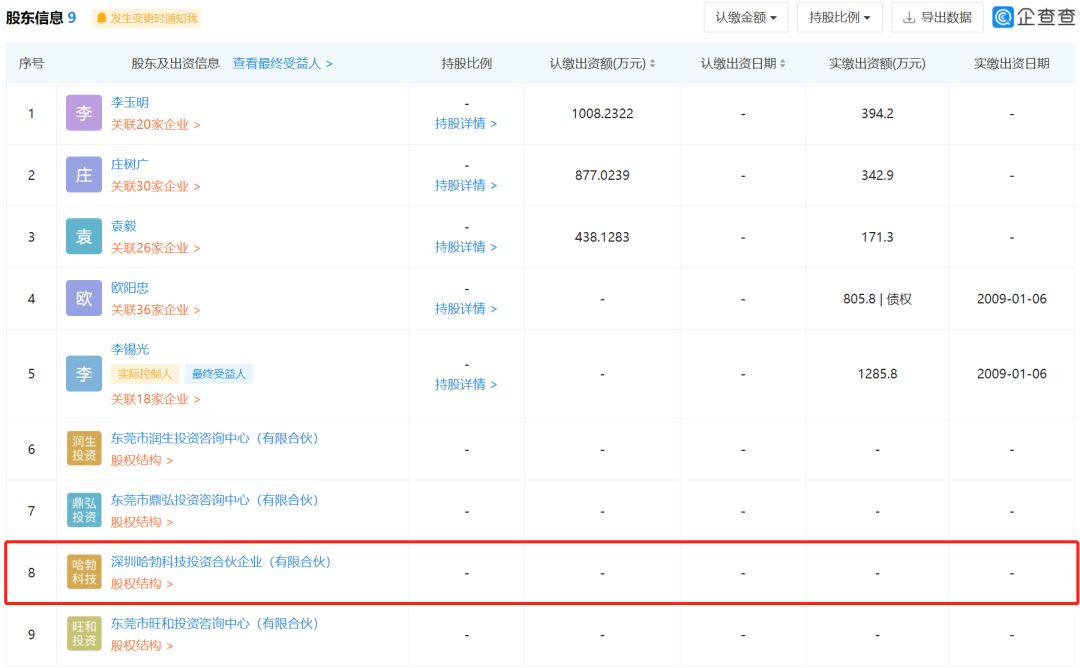Select the 877.0239 subscribed amount cell
Viewport: 1080px width, 668px height.
click(602, 176)
